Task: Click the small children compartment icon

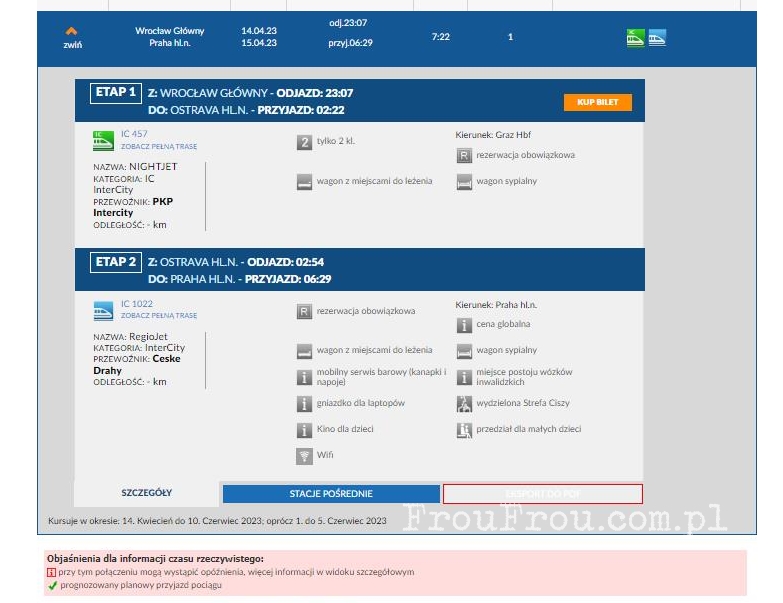Action: [x=464, y=430]
